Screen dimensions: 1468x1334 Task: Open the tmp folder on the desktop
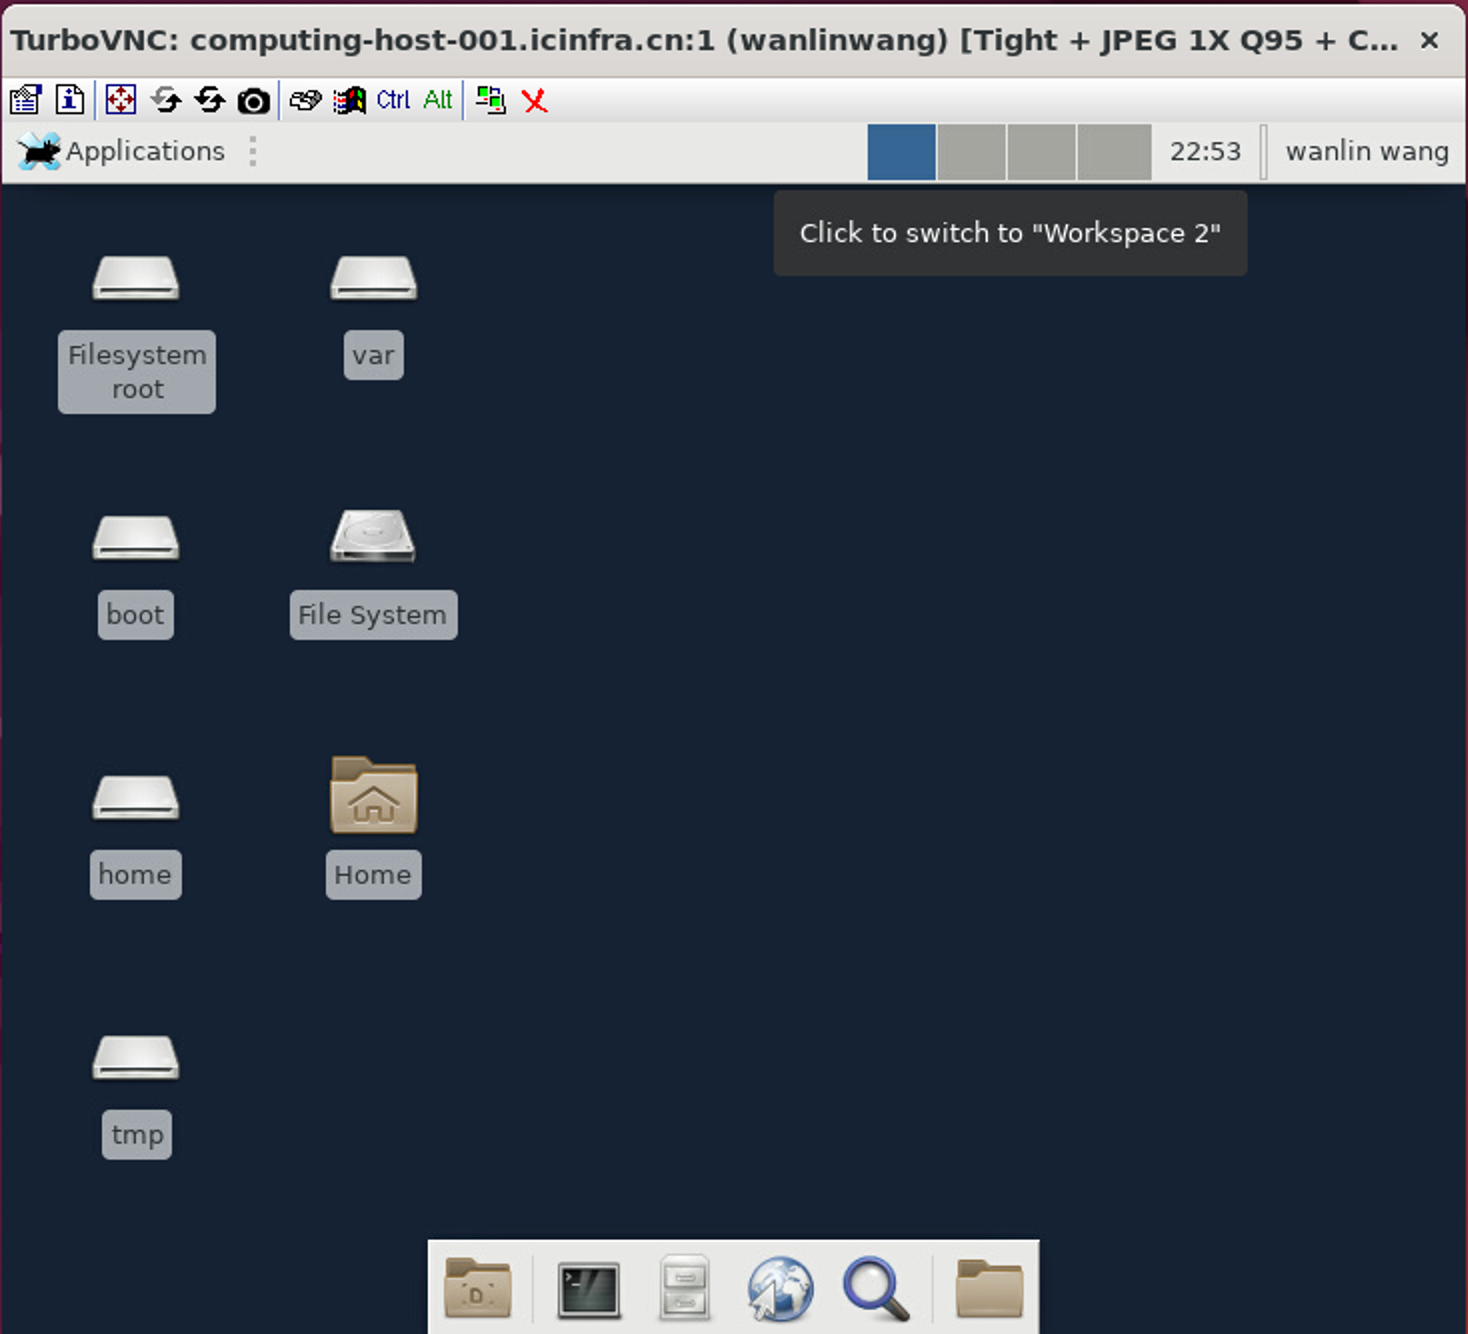point(136,1080)
